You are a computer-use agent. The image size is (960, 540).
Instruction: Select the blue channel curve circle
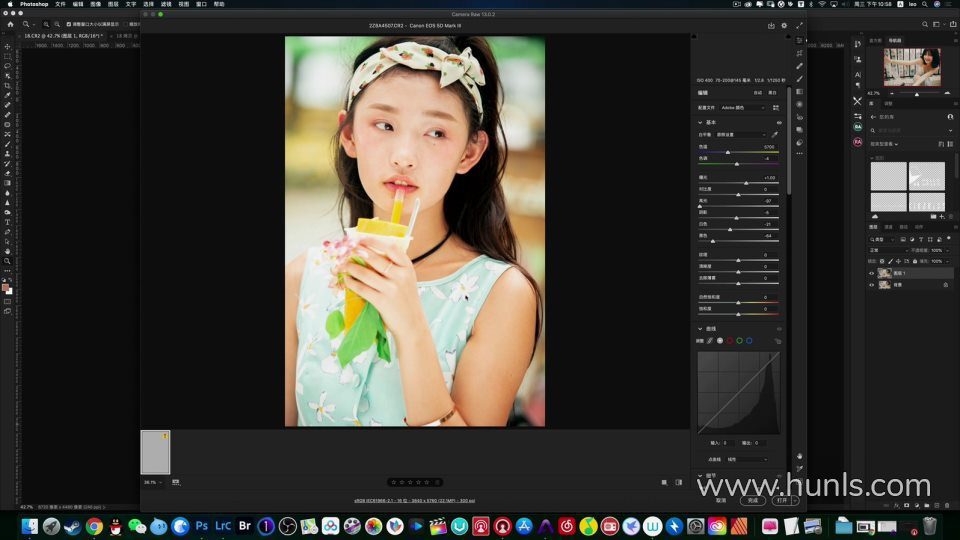749,341
